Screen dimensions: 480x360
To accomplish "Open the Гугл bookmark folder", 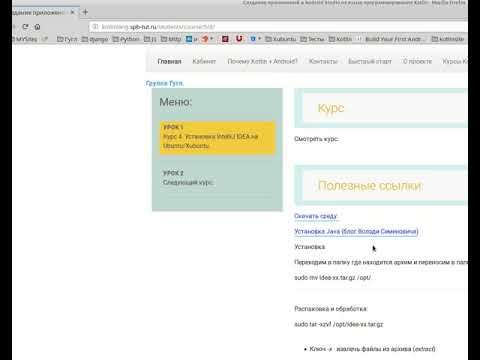I will point(67,39).
